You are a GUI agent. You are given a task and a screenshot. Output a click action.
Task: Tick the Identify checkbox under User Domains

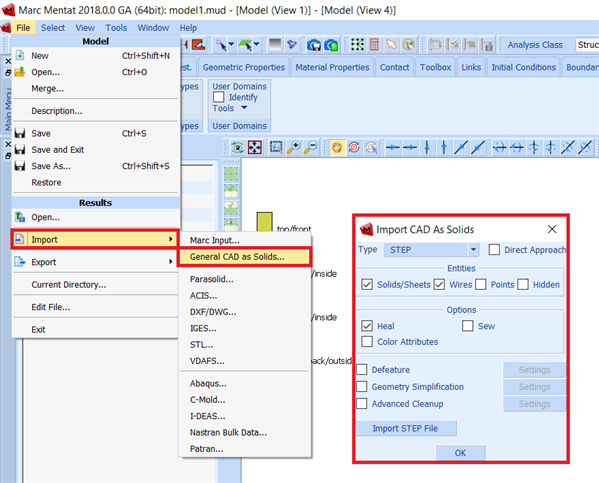coord(219,97)
